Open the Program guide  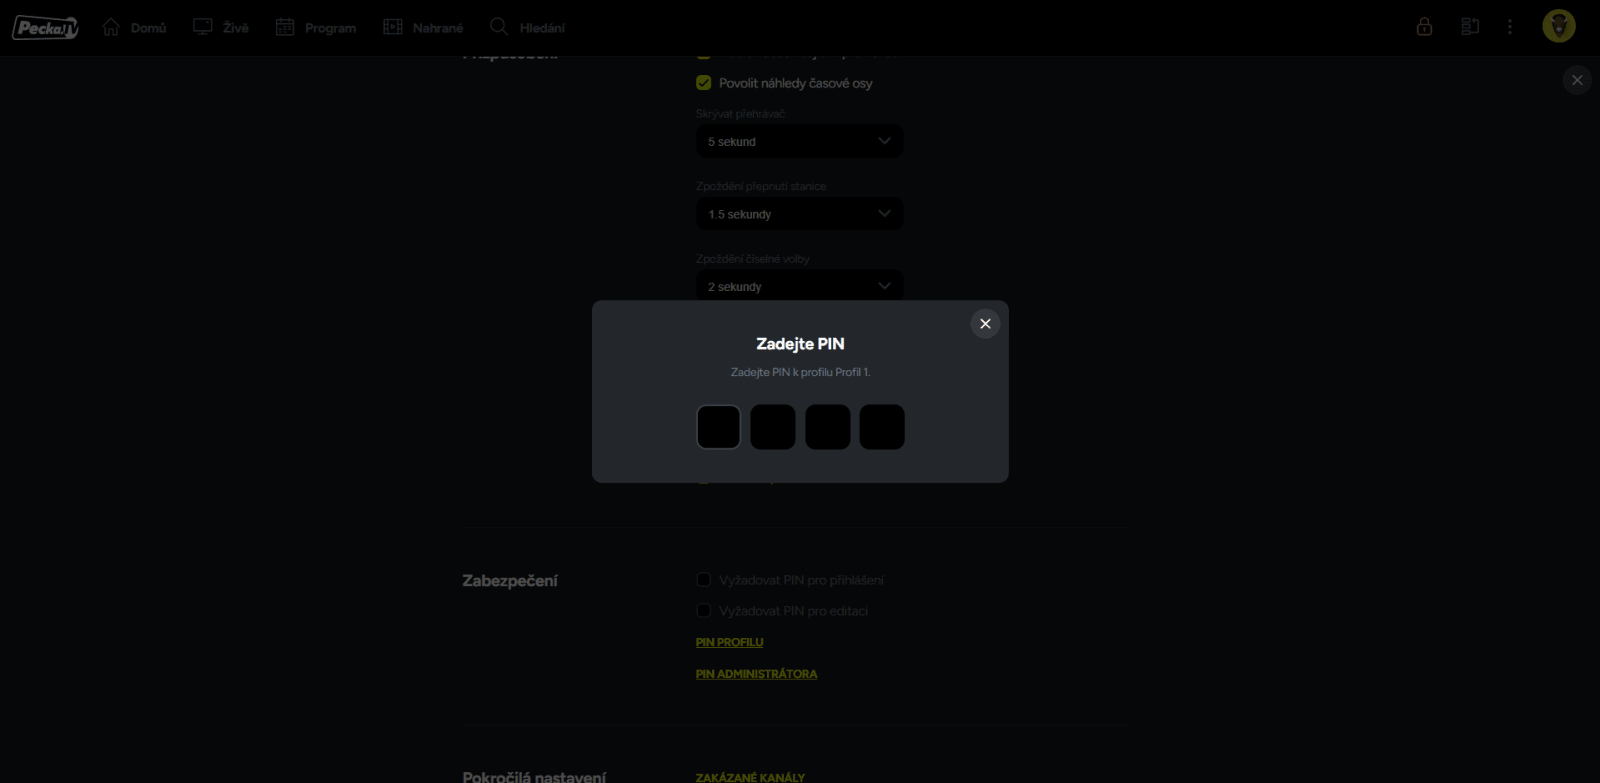pyautogui.click(x=316, y=28)
